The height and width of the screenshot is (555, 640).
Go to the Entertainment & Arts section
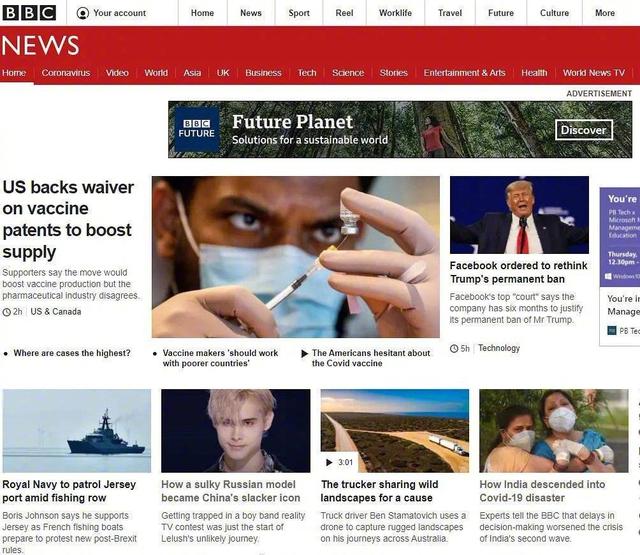click(464, 73)
